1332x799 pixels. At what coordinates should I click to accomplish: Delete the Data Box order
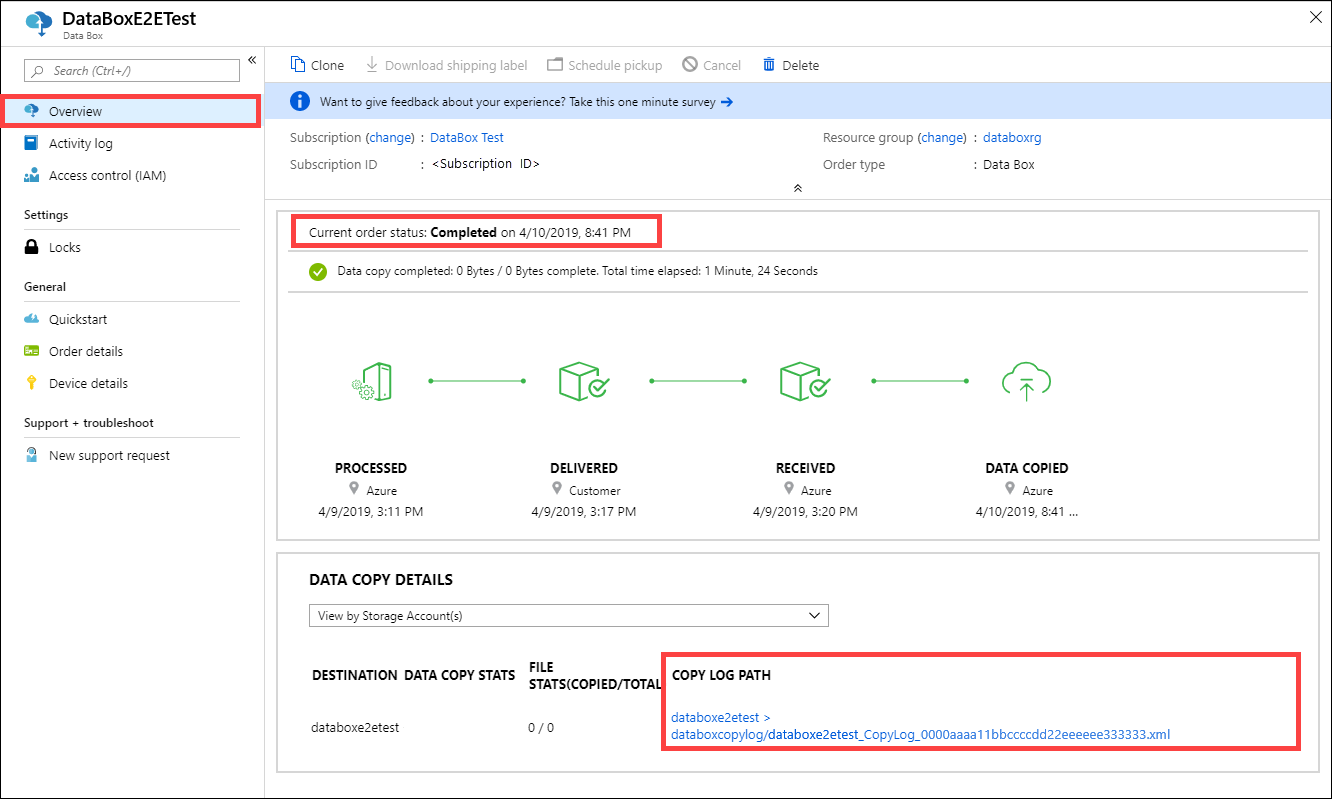[790, 64]
